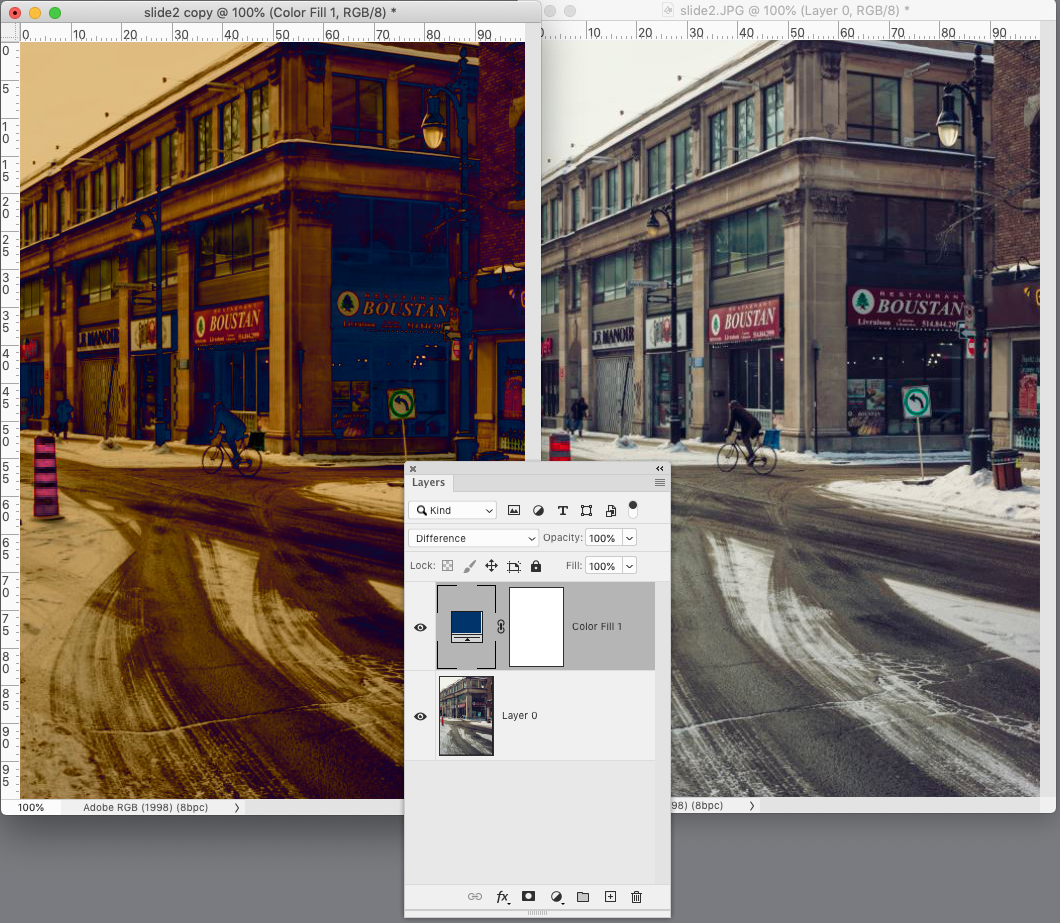Toggle visibility of Layer 0
Viewport: 1060px width, 923px height.
420,715
